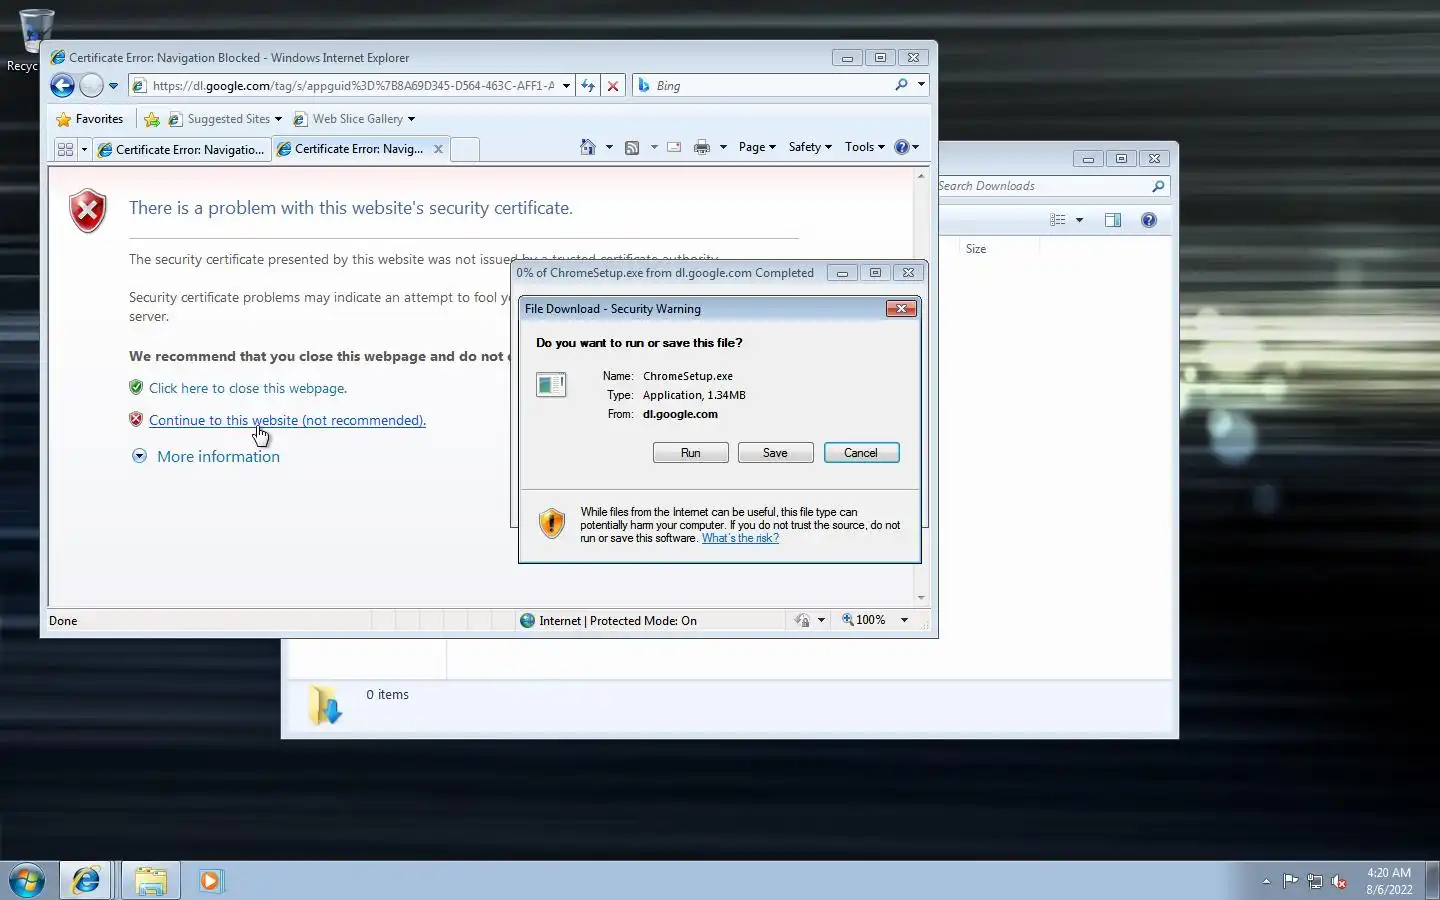This screenshot has height=900, width=1440.
Task: Open Explorer view options dropdown arrow
Action: point(1079,220)
